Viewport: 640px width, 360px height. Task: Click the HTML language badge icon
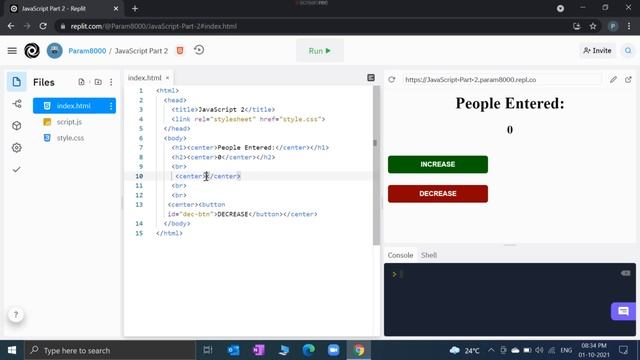click(x=180, y=50)
